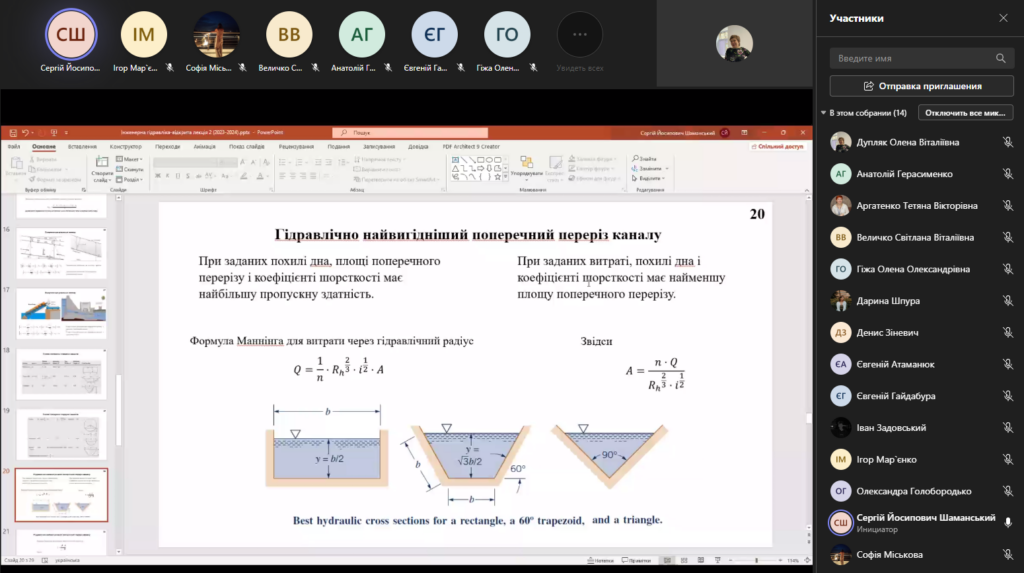Click the undo arrow in PowerPoint toolbar
Image resolution: width=1024 pixels, height=573 pixels.
[x=25, y=133]
